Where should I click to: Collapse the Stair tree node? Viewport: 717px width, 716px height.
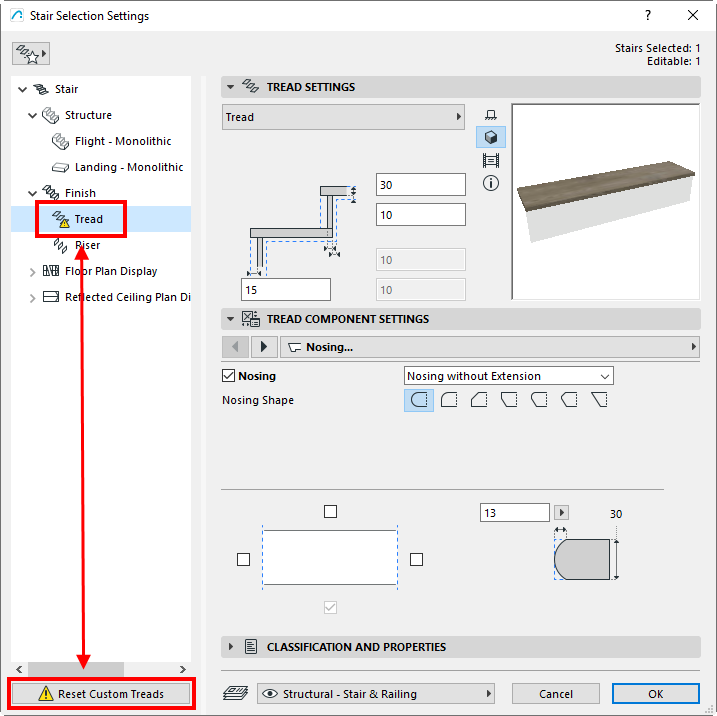[x=22, y=89]
